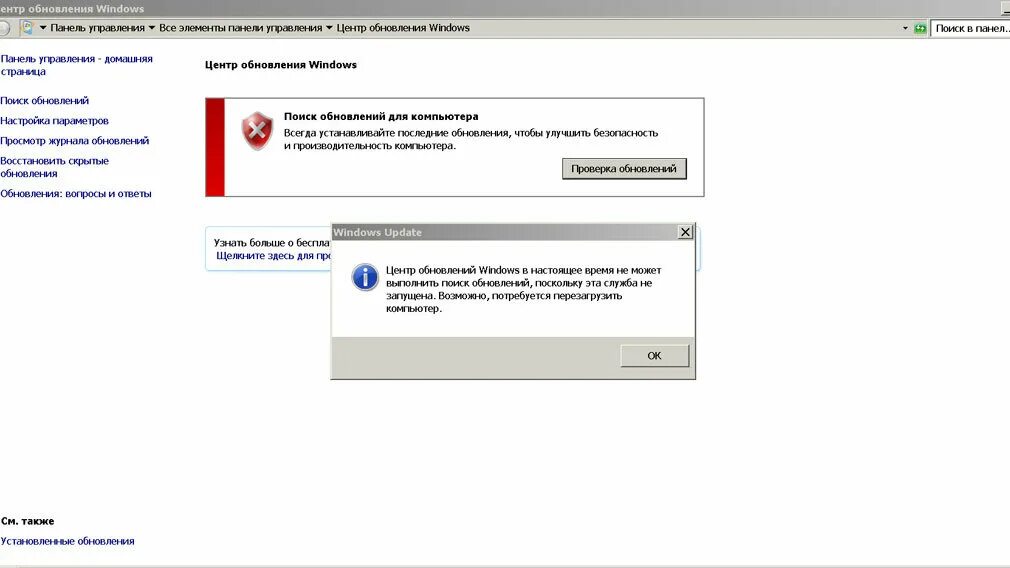Open the Установленные обновления link
Screen dimensions: 1010x568
[68, 541]
